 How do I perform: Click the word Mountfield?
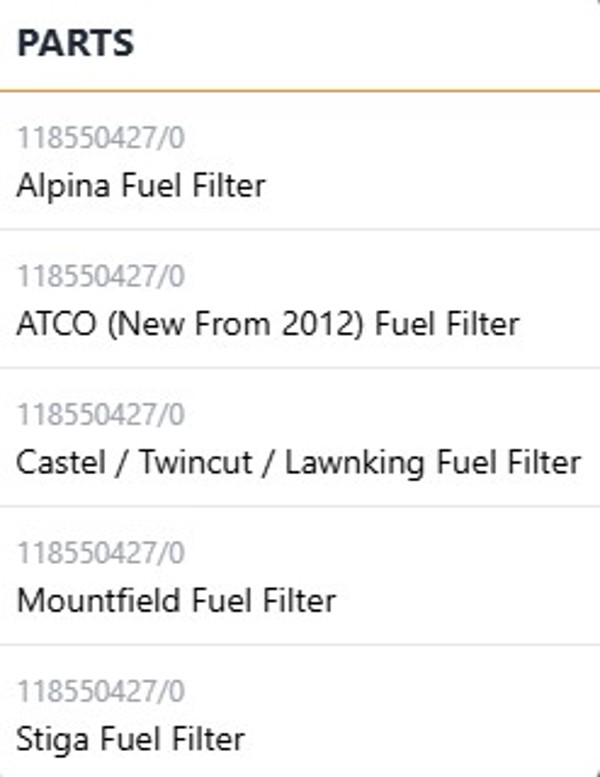pyautogui.click(x=99, y=601)
